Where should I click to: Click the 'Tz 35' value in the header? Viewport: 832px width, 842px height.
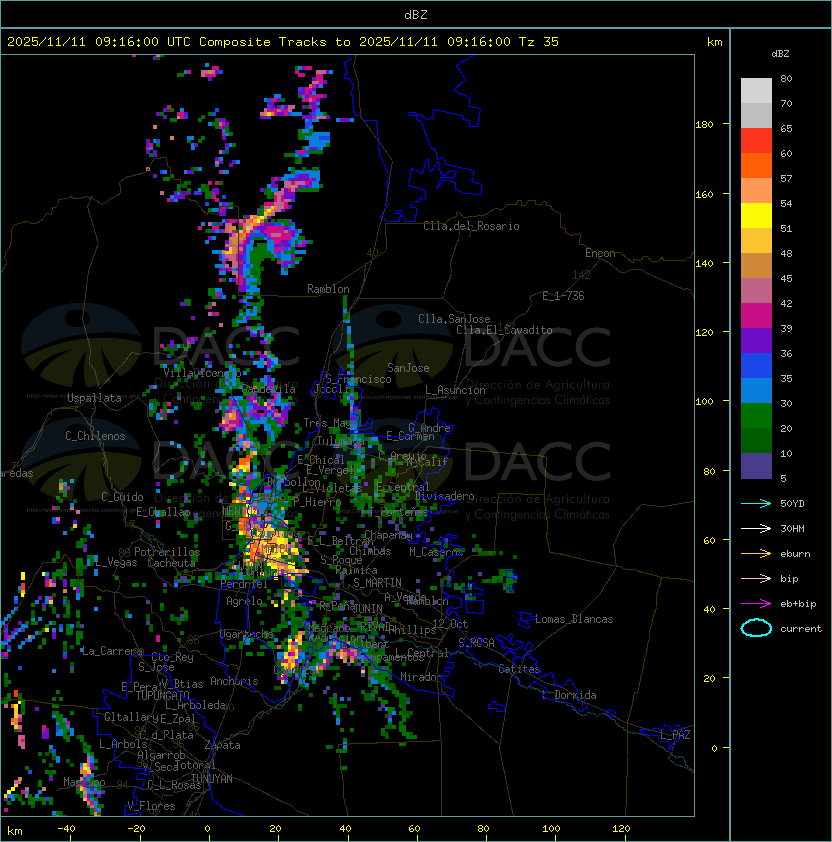coord(539,42)
